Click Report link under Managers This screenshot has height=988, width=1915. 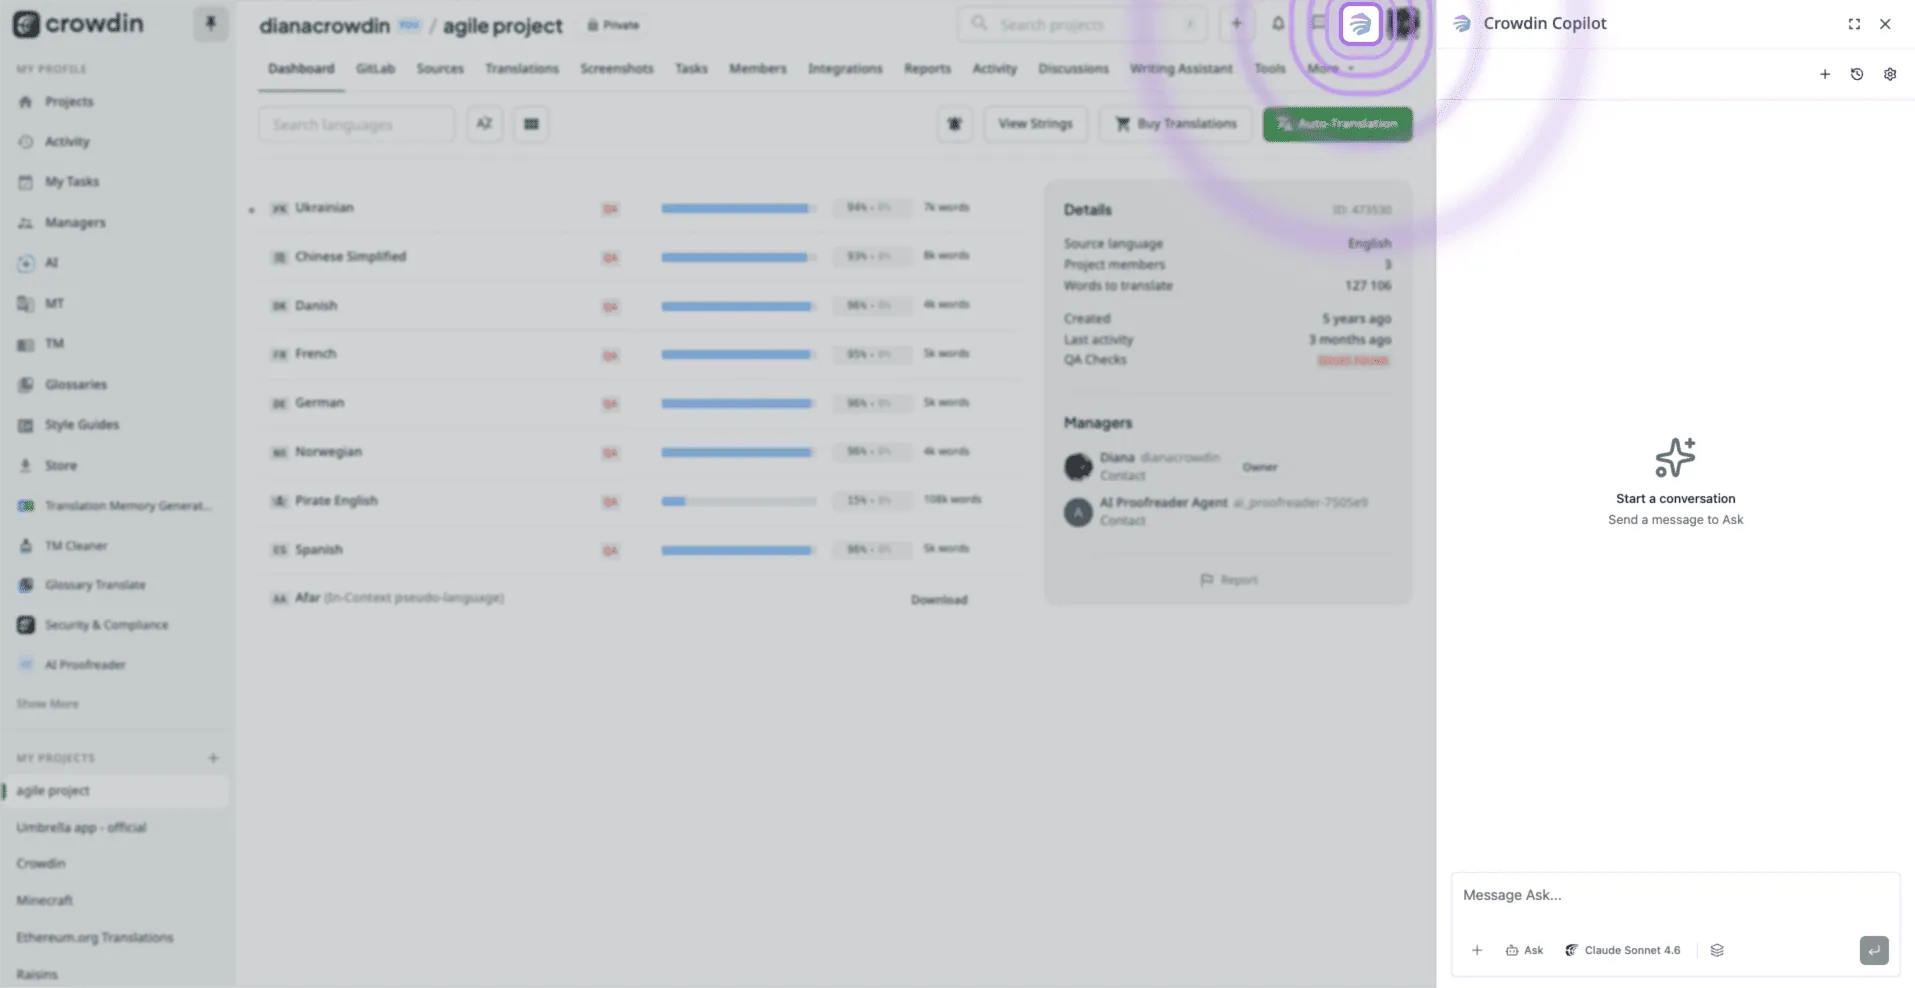click(x=1229, y=580)
